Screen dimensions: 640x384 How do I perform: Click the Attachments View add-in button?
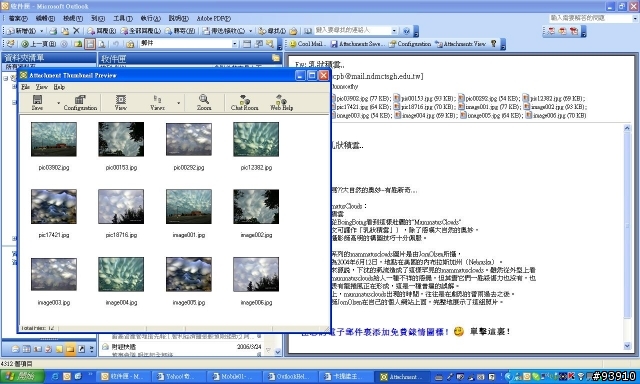pos(460,44)
